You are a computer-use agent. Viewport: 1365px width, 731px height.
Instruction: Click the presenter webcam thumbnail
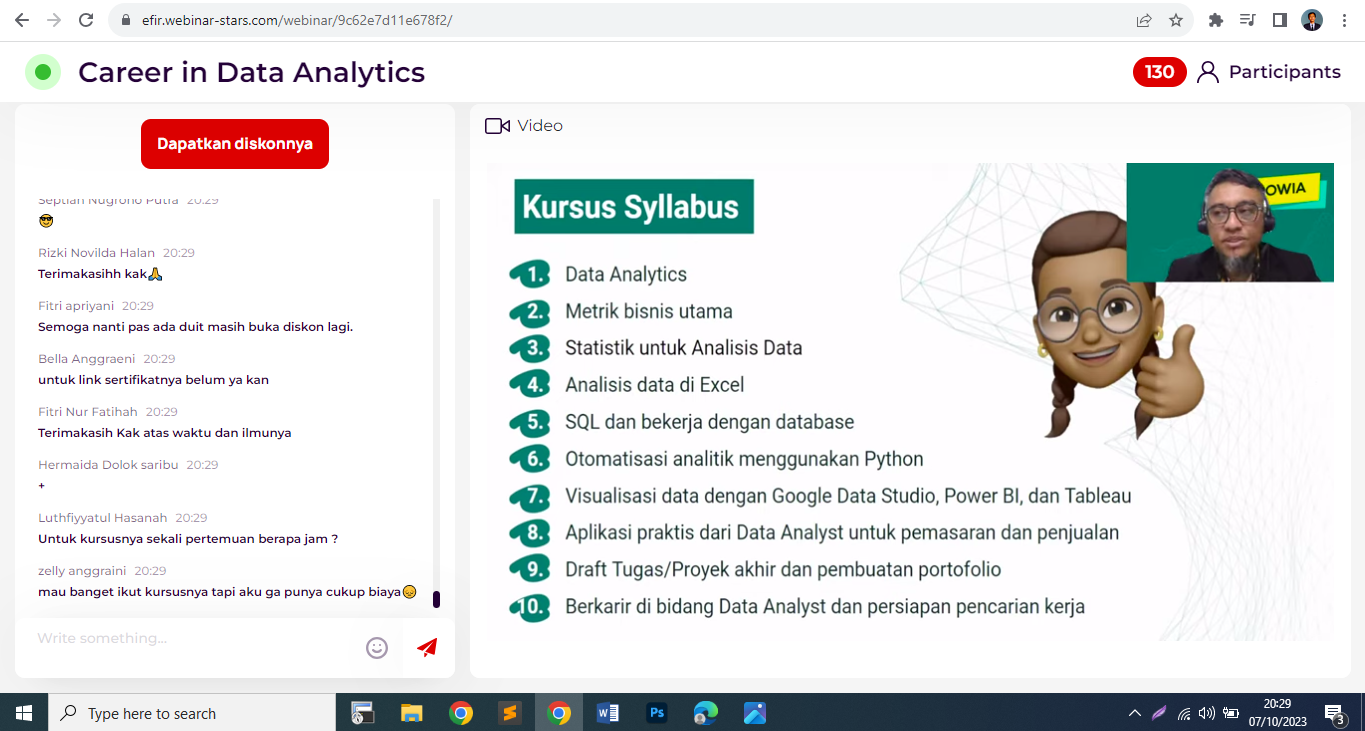pos(1230,222)
